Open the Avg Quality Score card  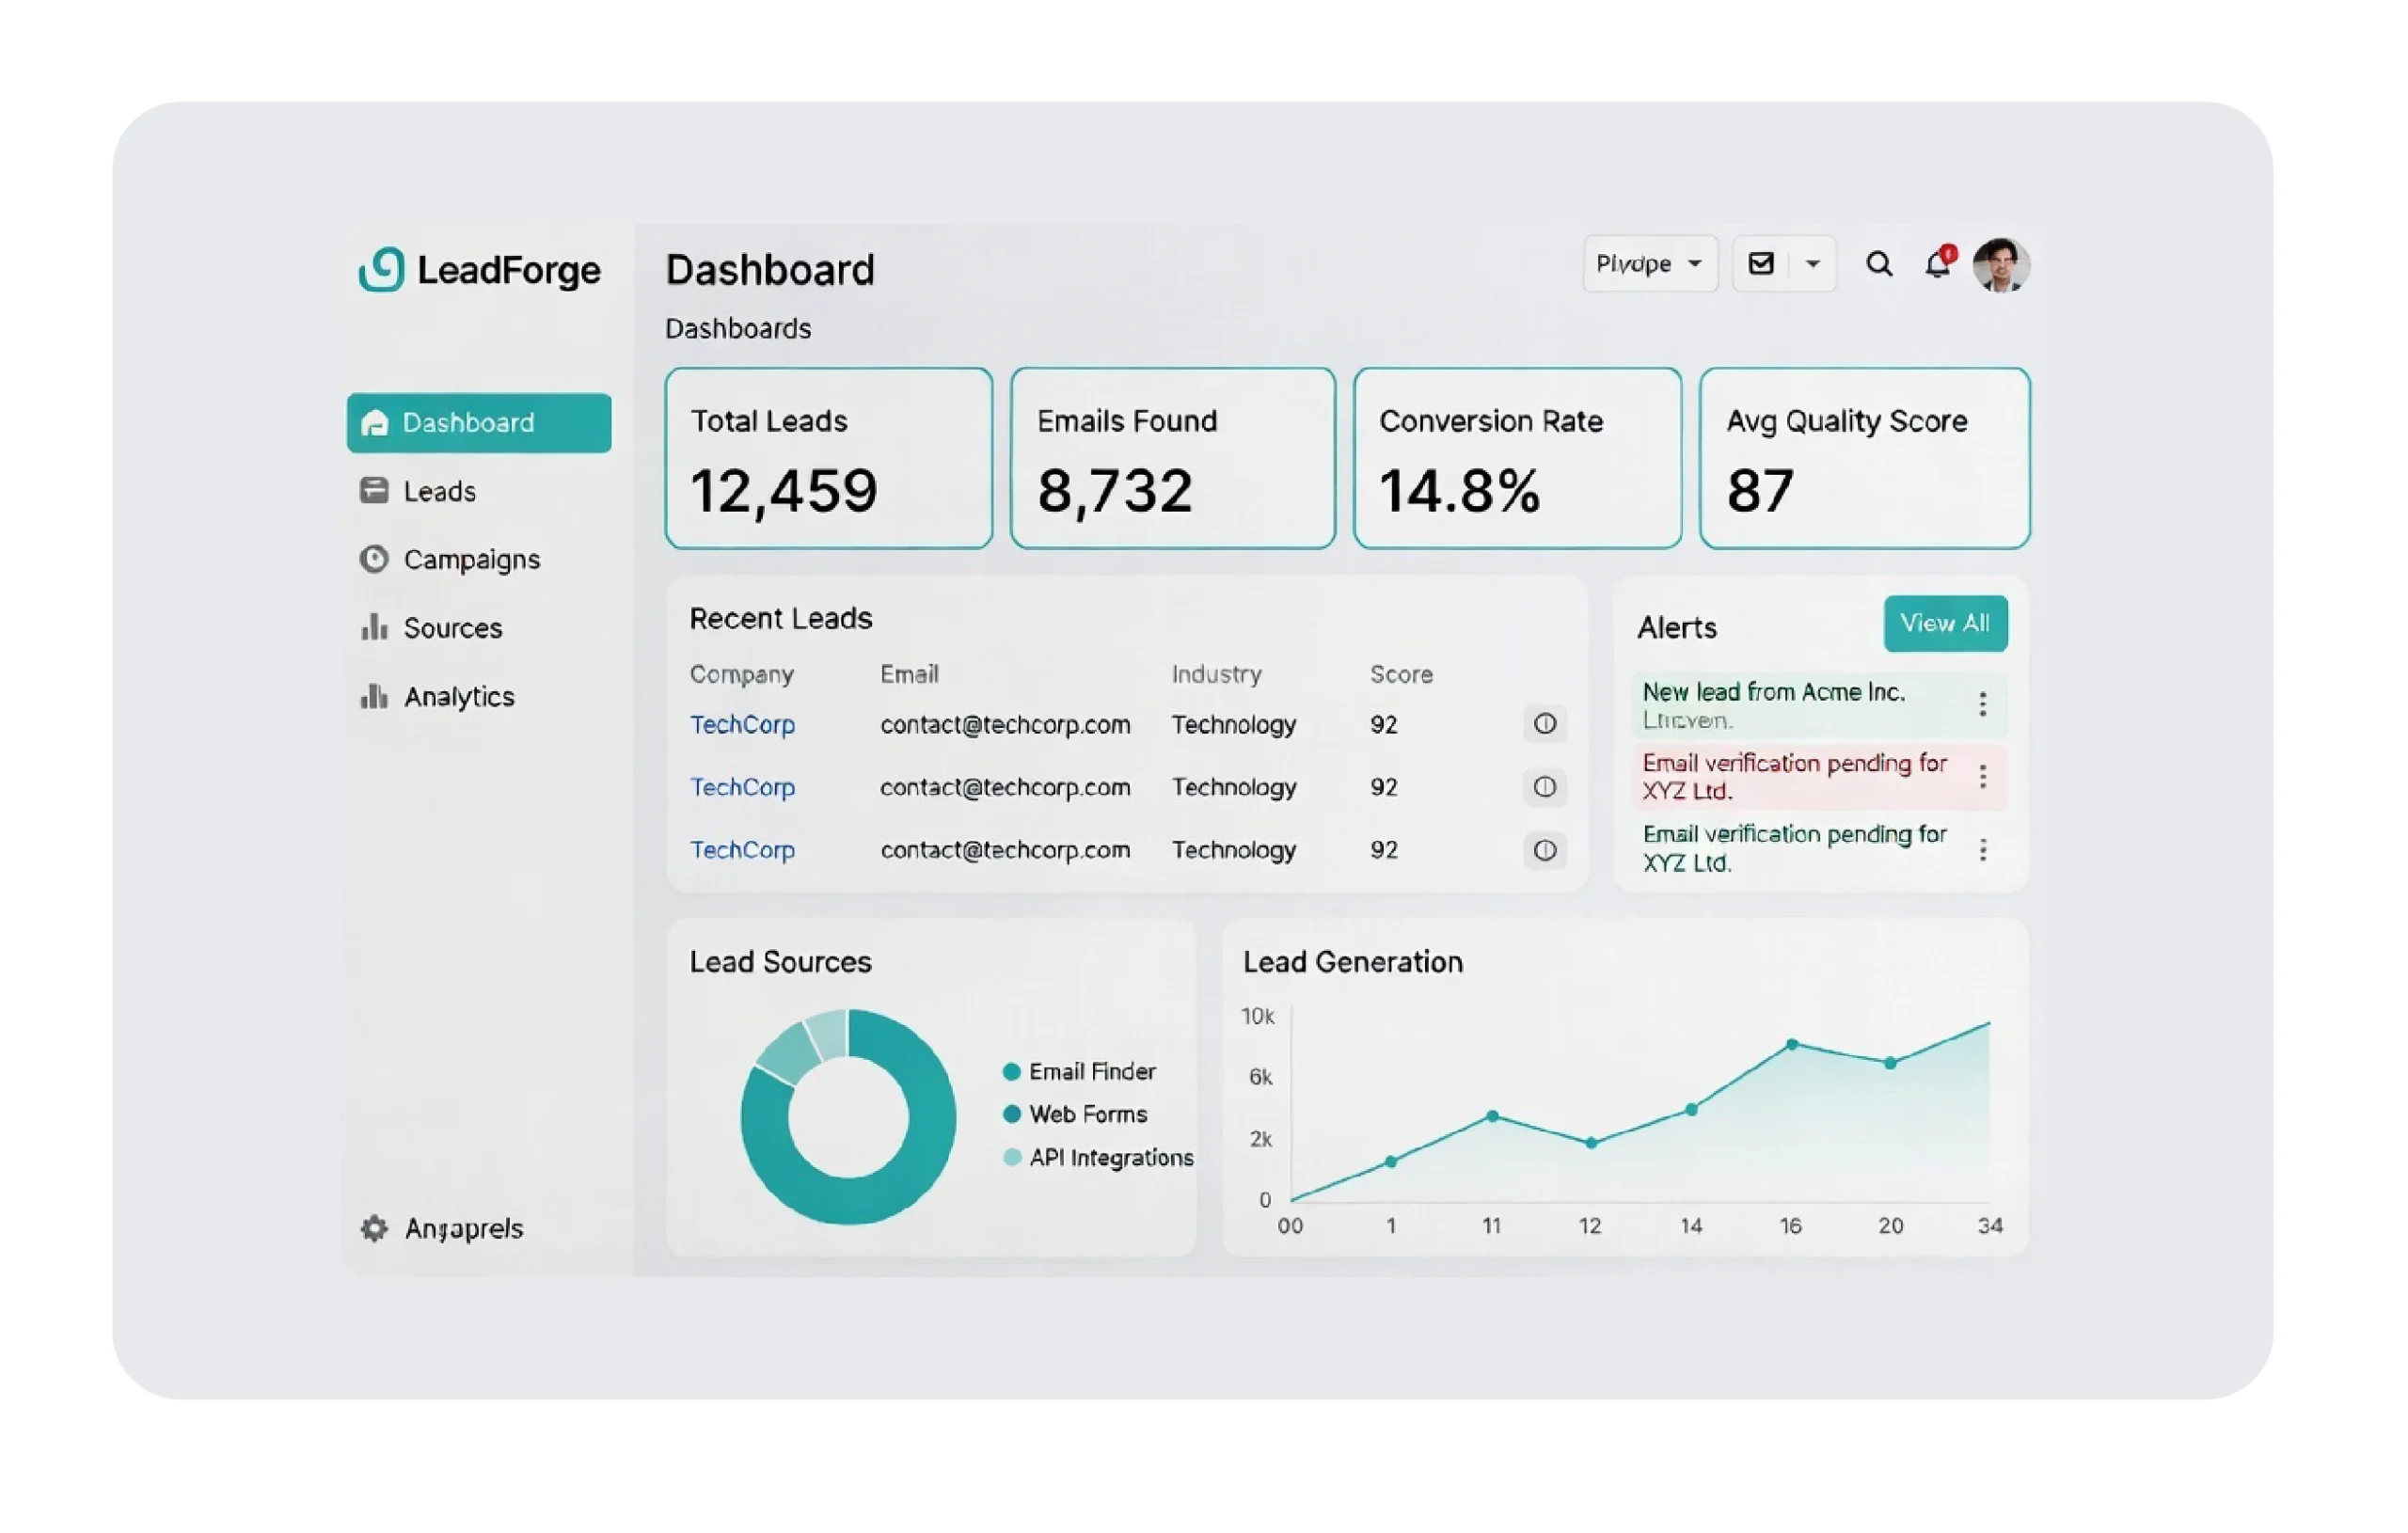tap(1865, 459)
